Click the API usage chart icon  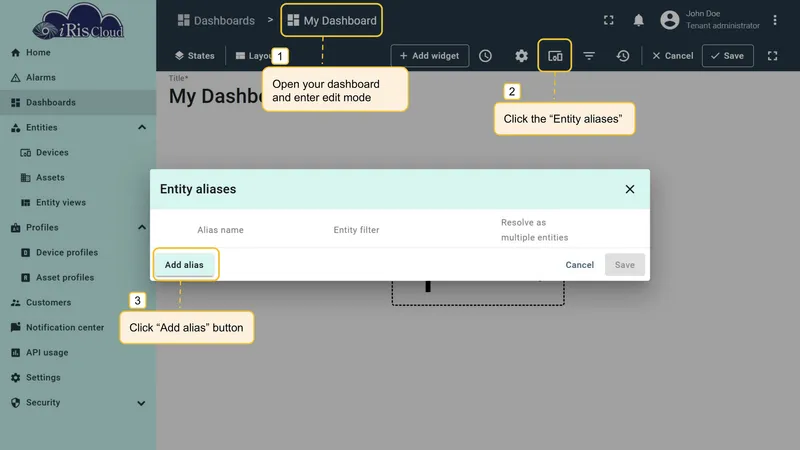point(15,353)
